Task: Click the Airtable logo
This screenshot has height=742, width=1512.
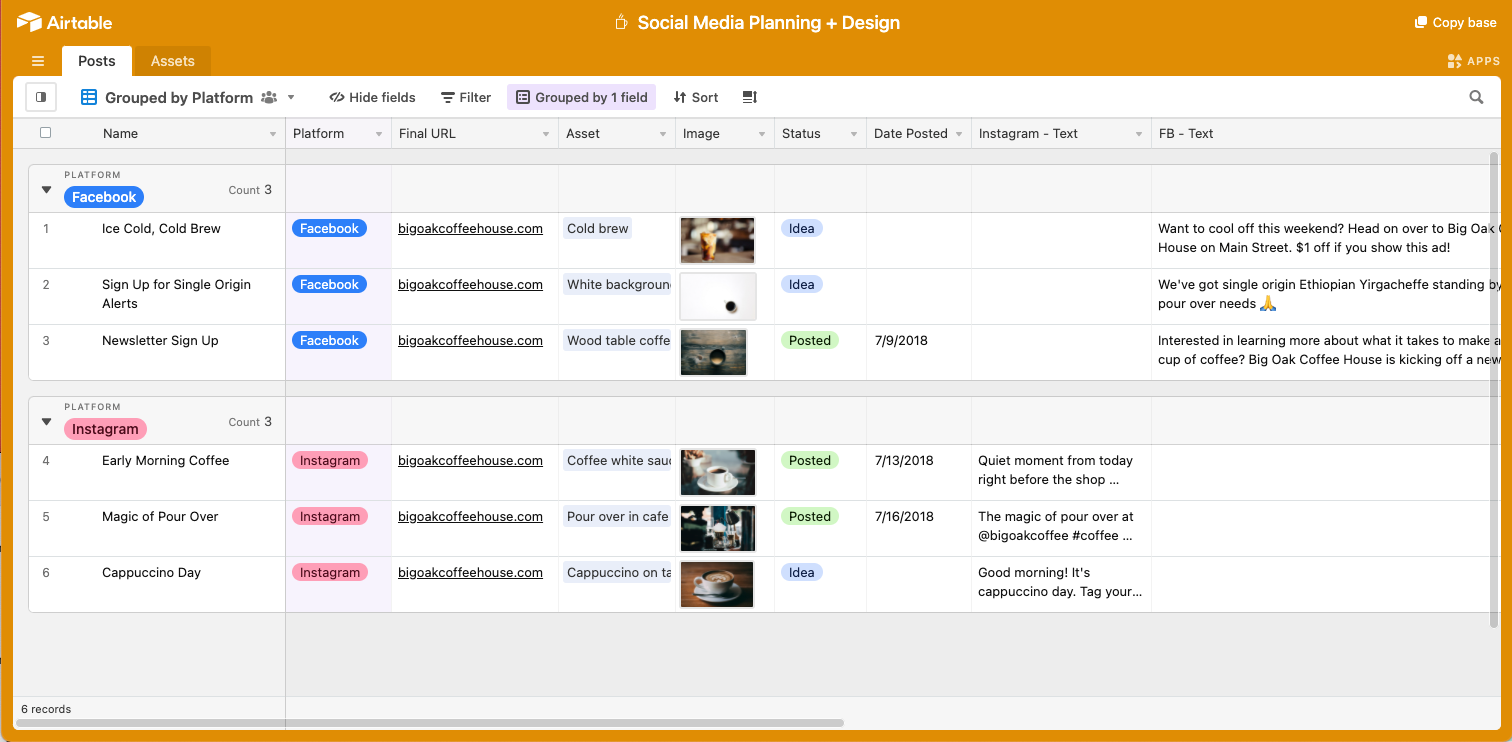Action: pos(65,22)
